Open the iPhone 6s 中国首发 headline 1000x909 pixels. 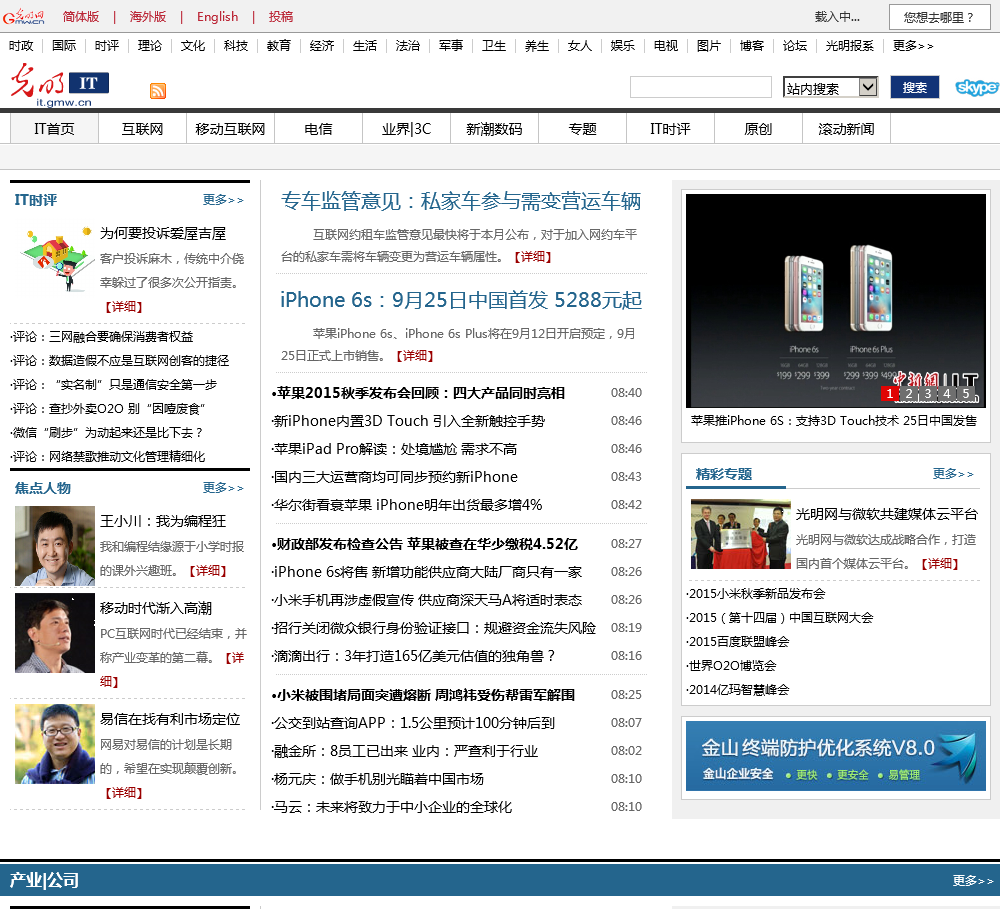(x=461, y=301)
